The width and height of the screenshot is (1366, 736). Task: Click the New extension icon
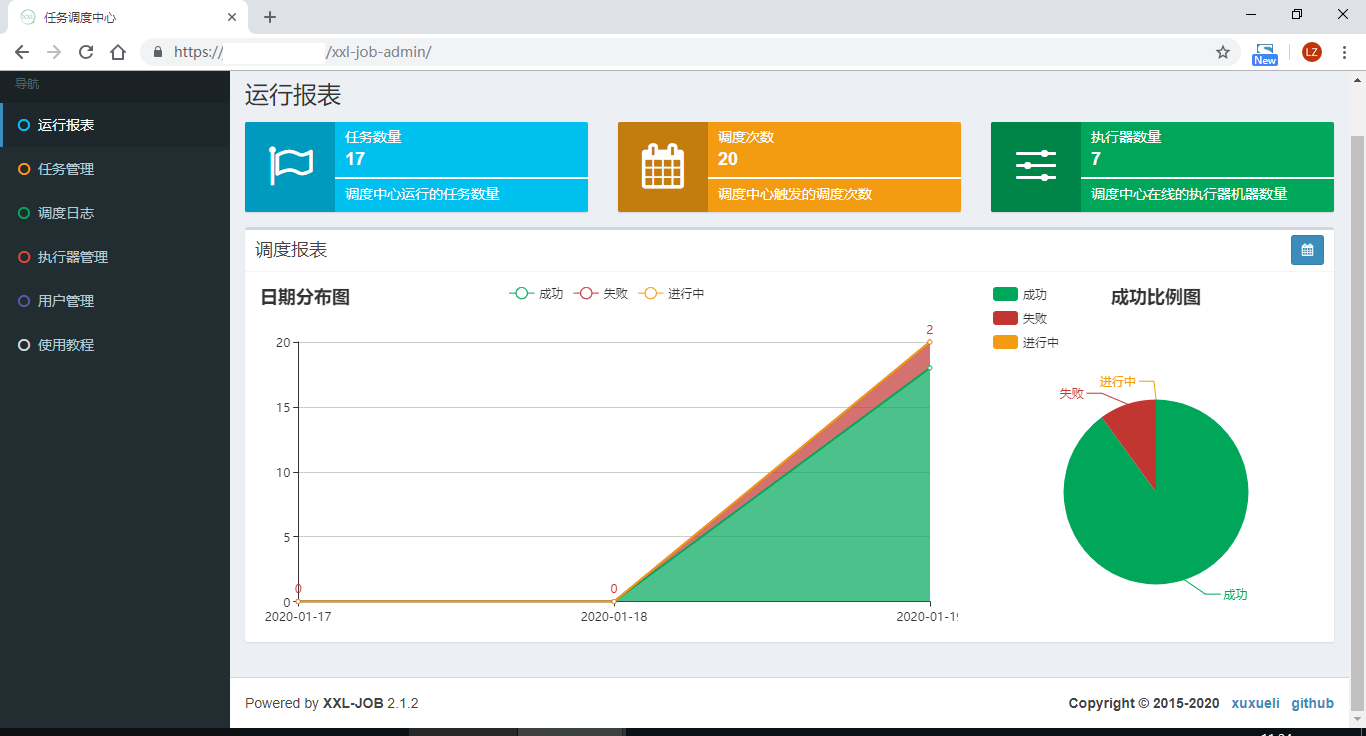tap(1265, 54)
